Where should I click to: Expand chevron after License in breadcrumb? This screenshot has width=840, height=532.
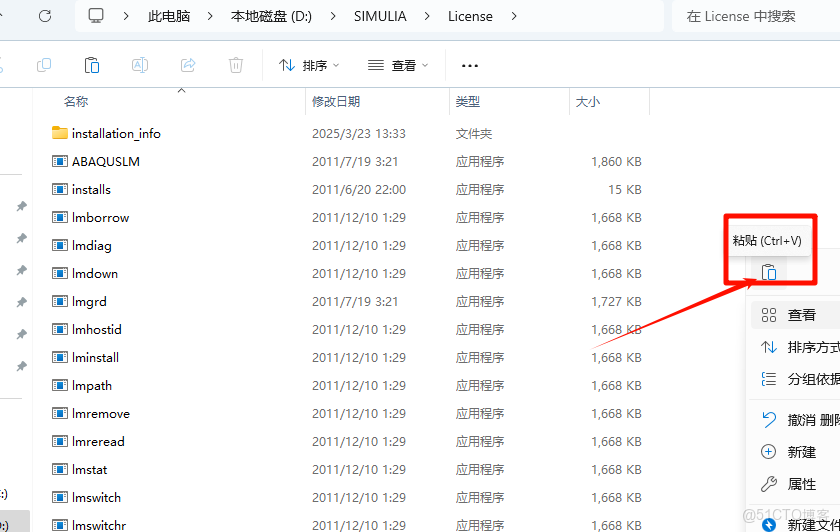[x=514, y=17]
